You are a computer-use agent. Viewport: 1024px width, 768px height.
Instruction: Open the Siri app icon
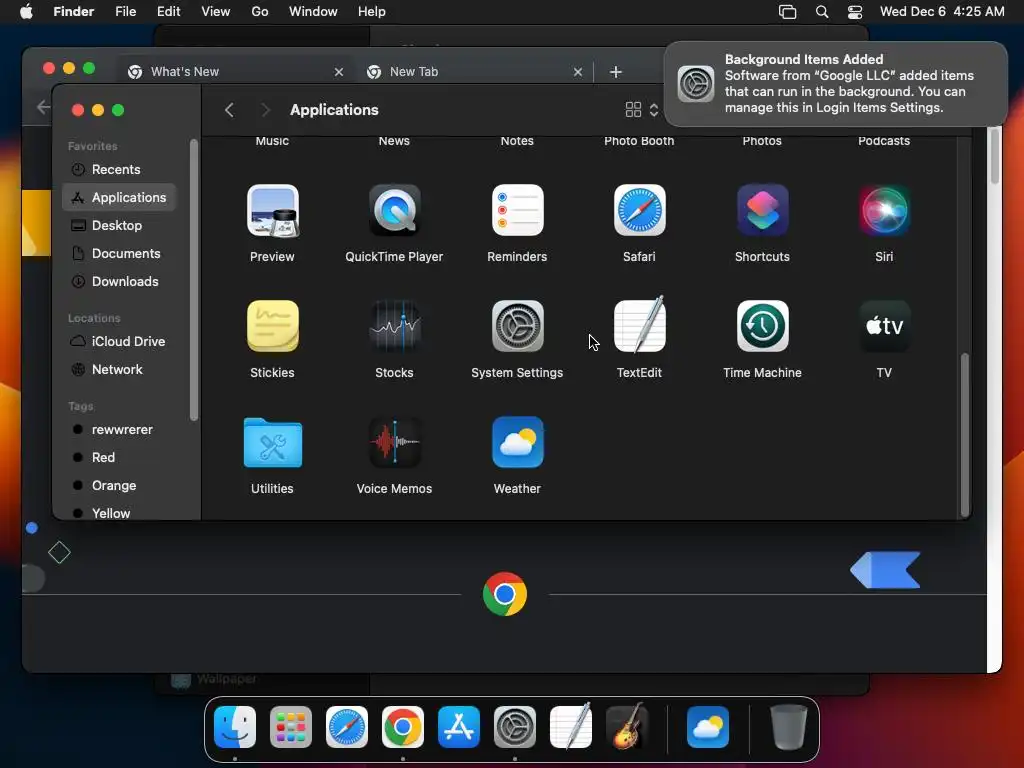pos(884,210)
